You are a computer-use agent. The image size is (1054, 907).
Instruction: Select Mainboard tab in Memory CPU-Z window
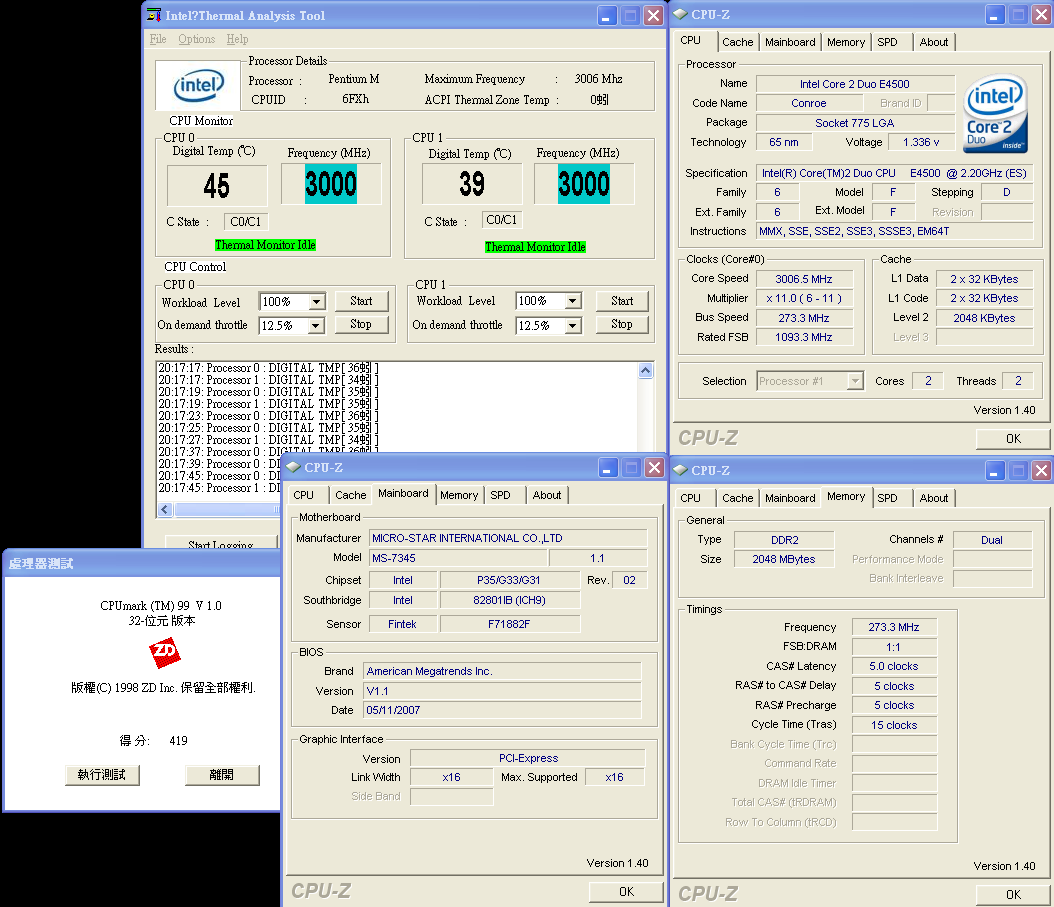[x=790, y=498]
